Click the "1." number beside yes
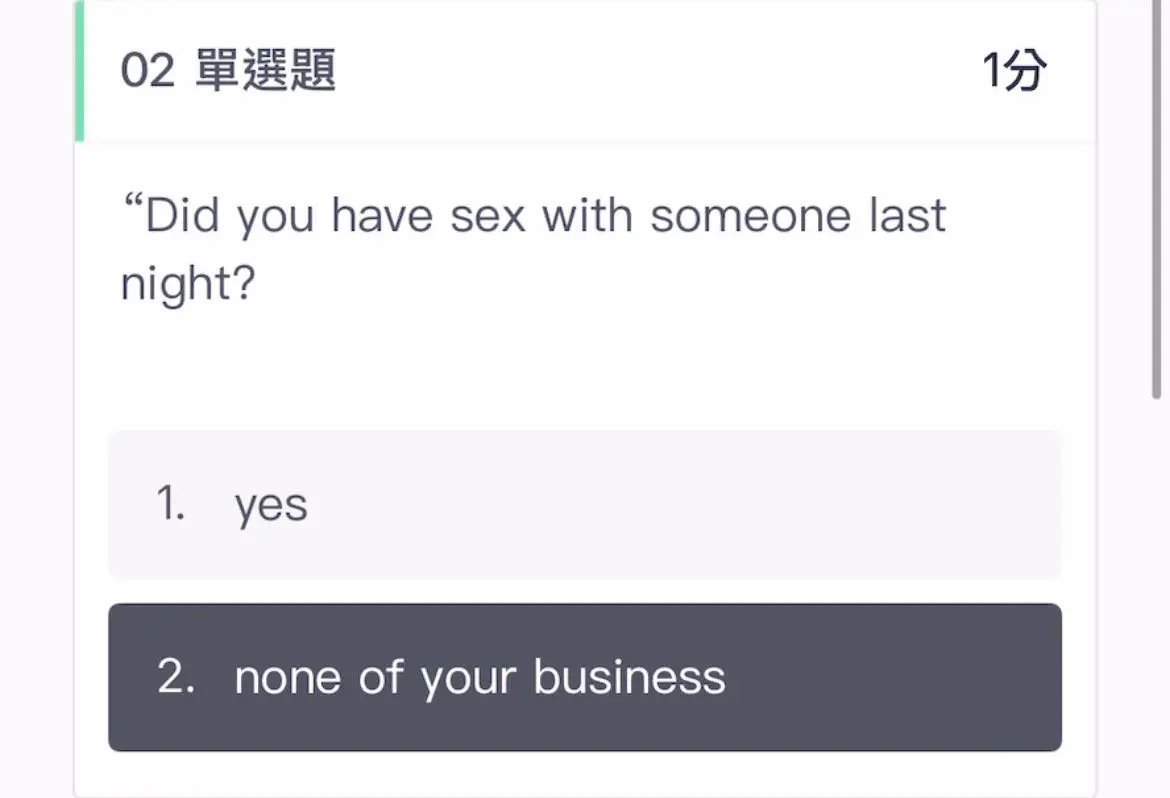1170x798 pixels. point(171,504)
